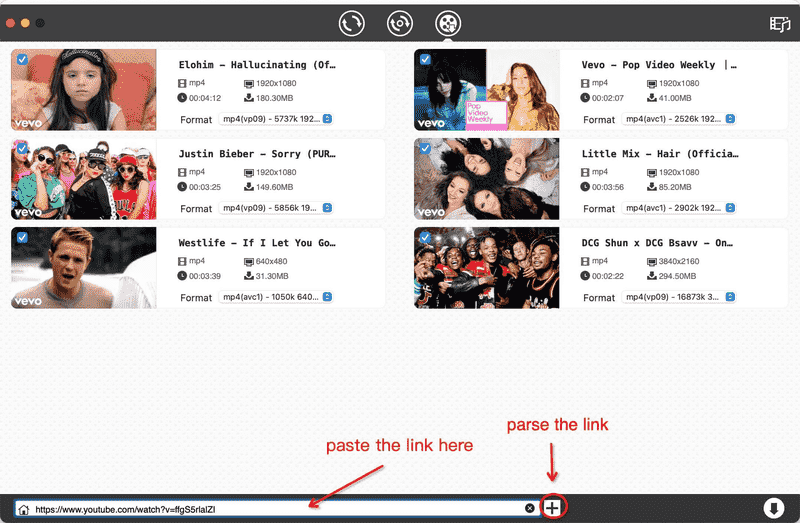Viewport: 800px width, 523px height.
Task: Click the 85.20MB file size text
Action: [x=675, y=187]
